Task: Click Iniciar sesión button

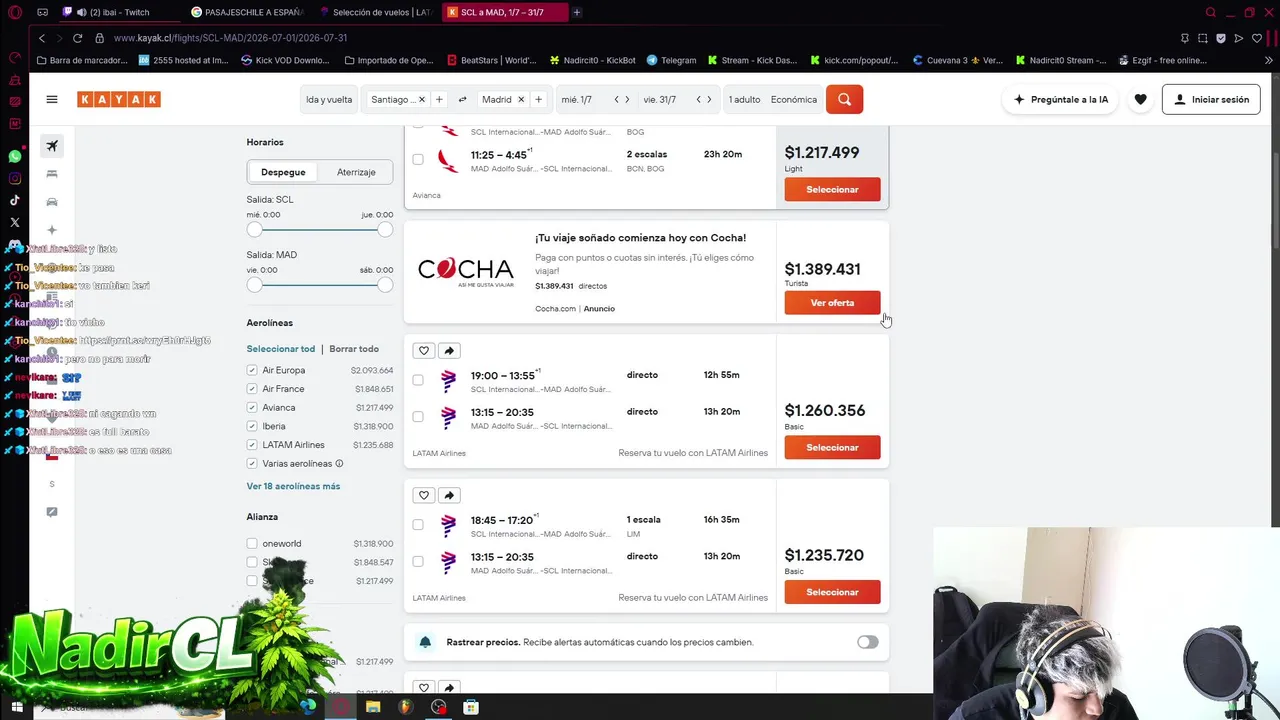Action: coord(1211,99)
